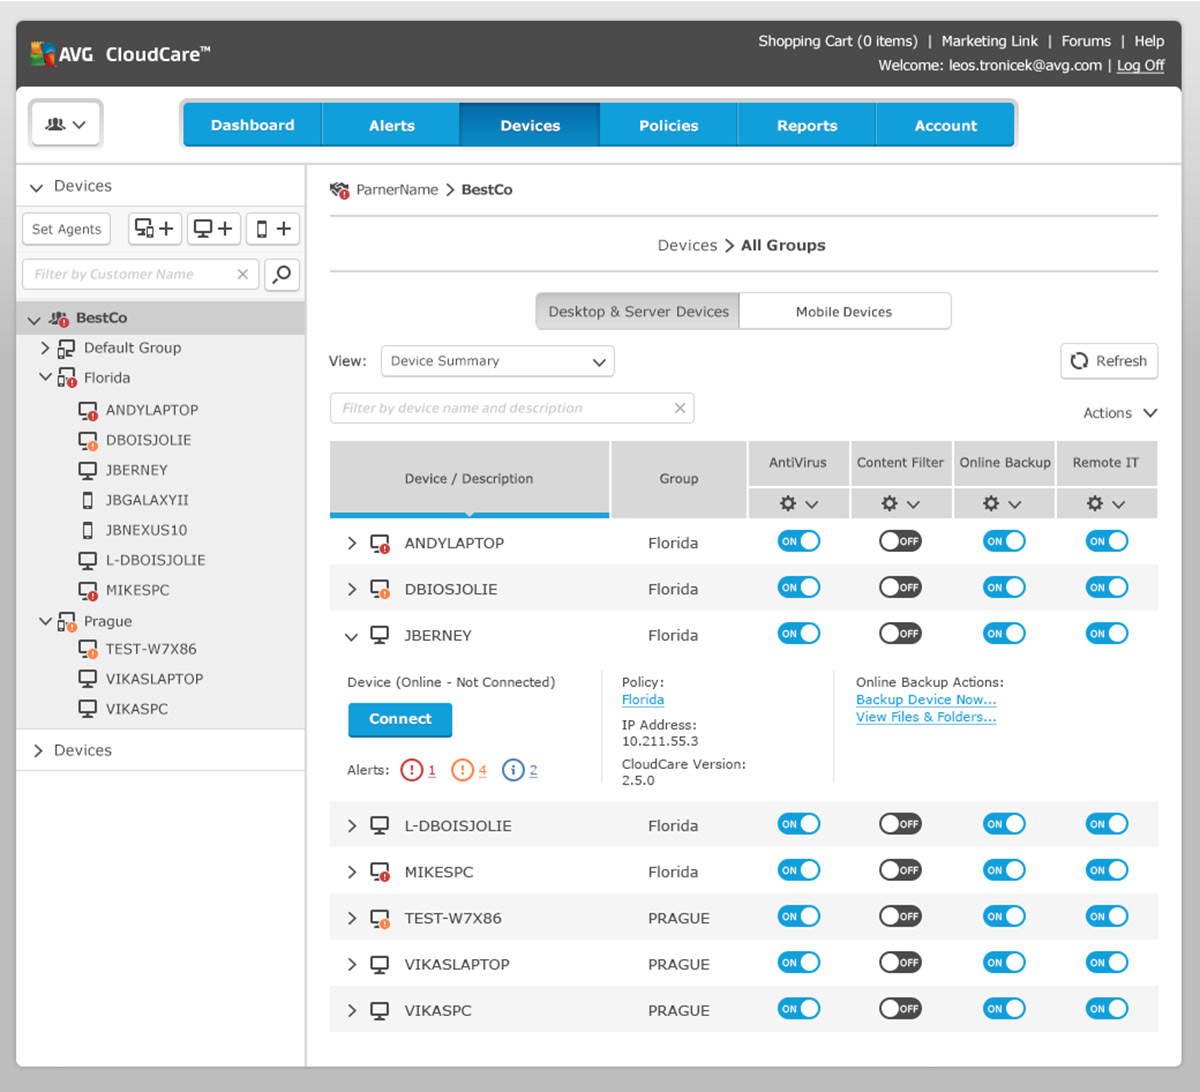Viewport: 1200px width, 1092px height.
Task: Click the Refresh button
Action: click(x=1109, y=361)
